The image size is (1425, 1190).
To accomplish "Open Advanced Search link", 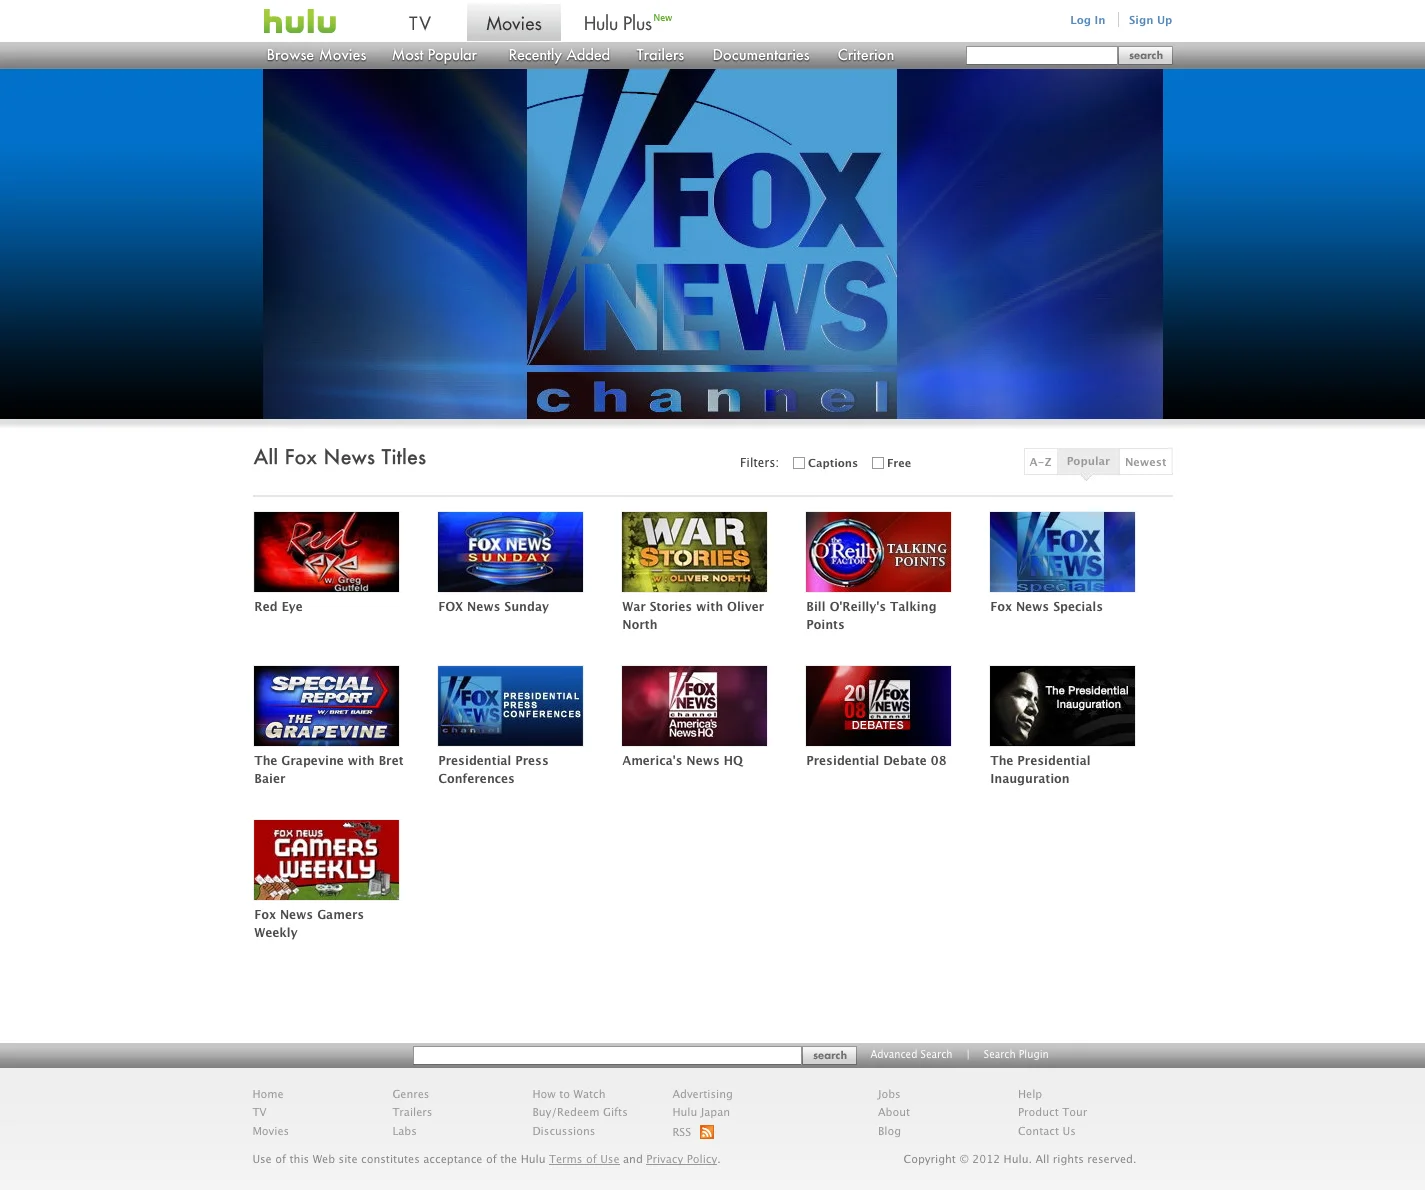I will click(911, 1054).
